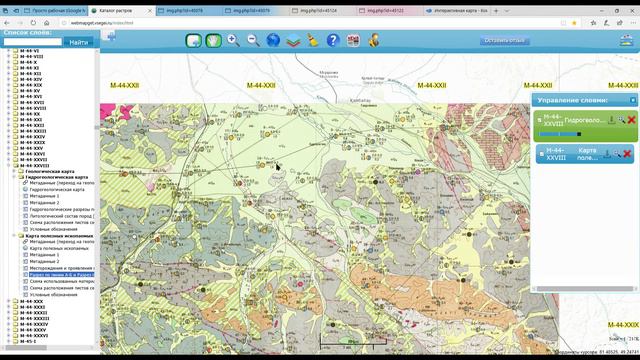Open the user profile person icon
The image size is (640, 360).
(373, 40)
